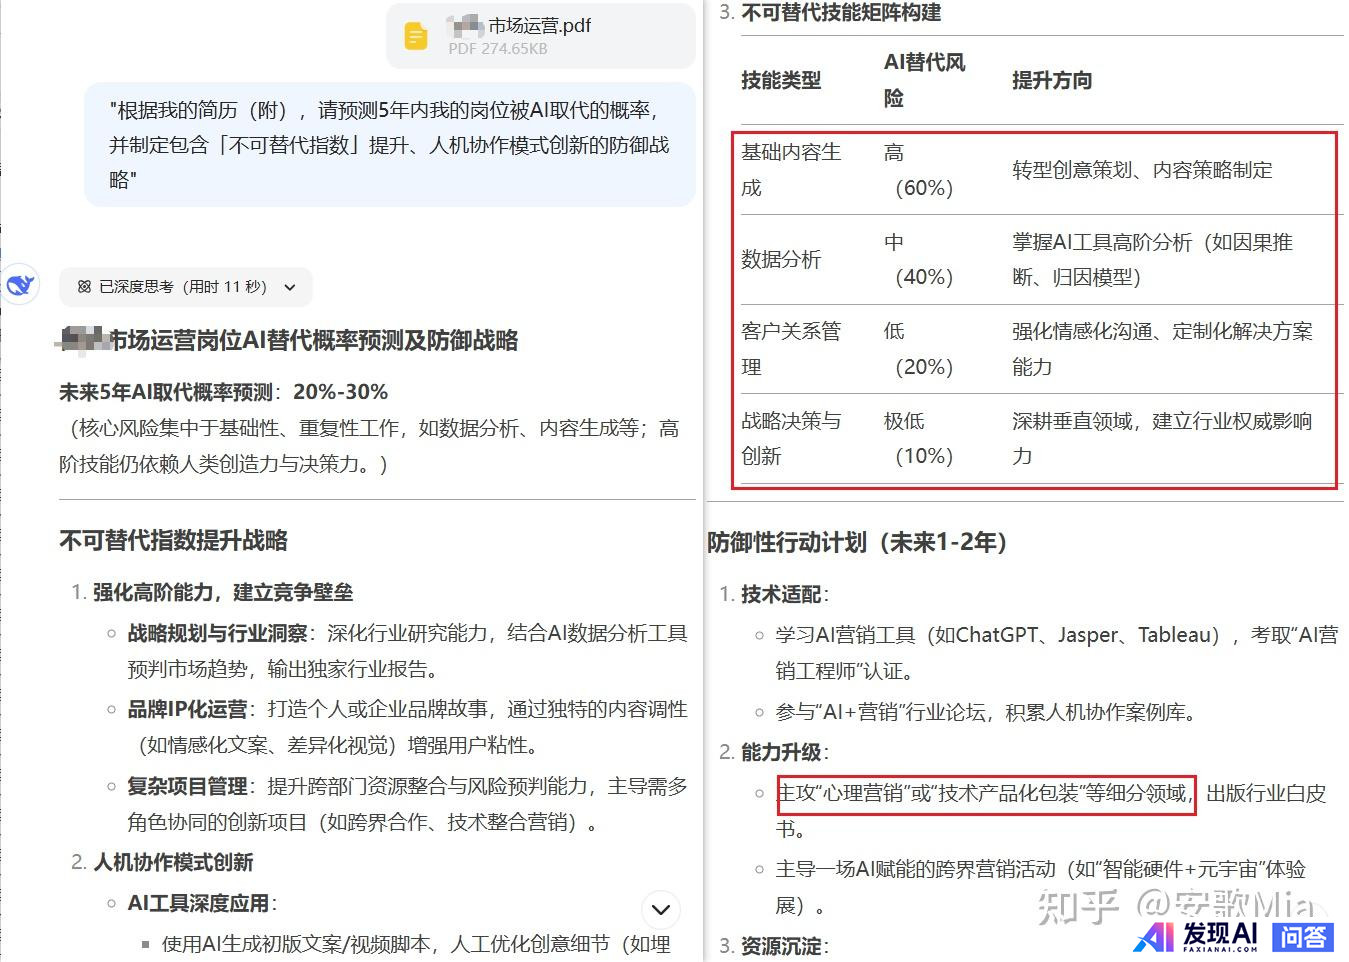The height and width of the screenshot is (962, 1349).
Task: Click the DeepSeek whale avatar icon
Action: click(20, 286)
